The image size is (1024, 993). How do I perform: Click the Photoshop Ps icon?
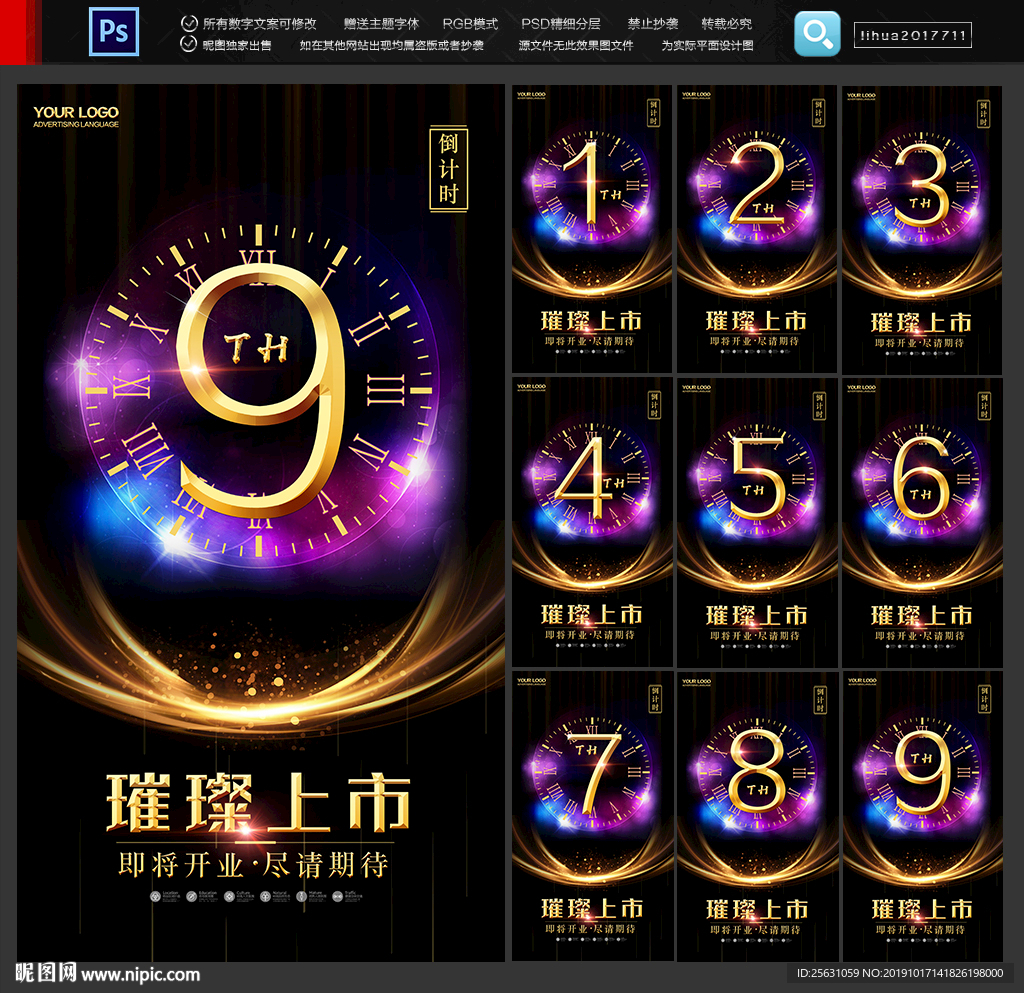coord(114,31)
